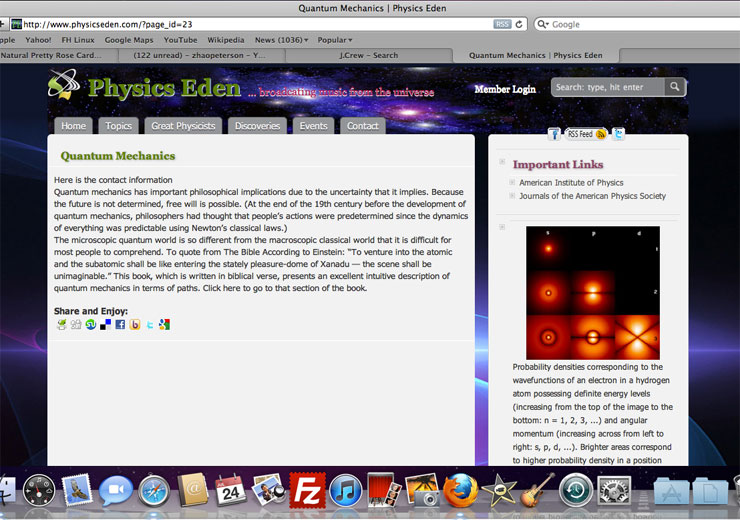740x520 pixels.
Task: Open the RSS Feed badge
Action: tap(586, 134)
